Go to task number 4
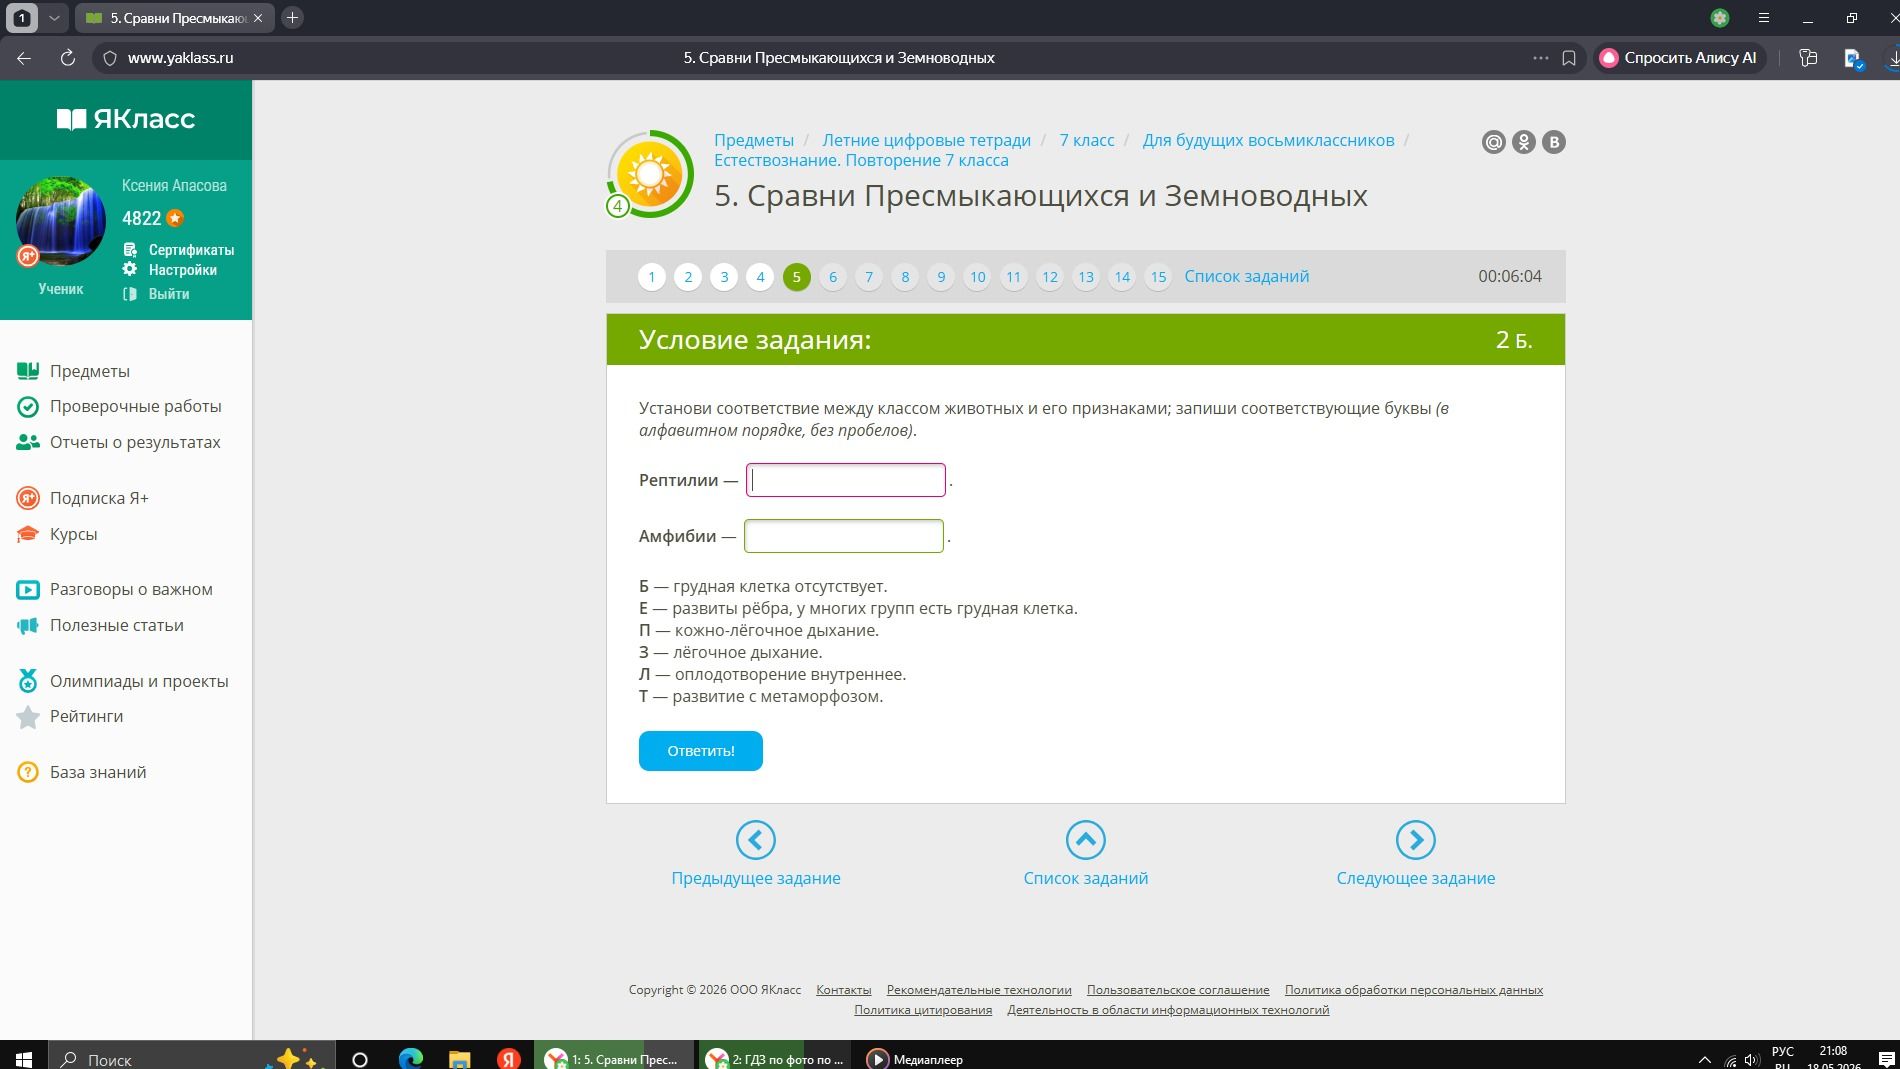Viewport: 1900px width, 1069px height. tap(760, 277)
